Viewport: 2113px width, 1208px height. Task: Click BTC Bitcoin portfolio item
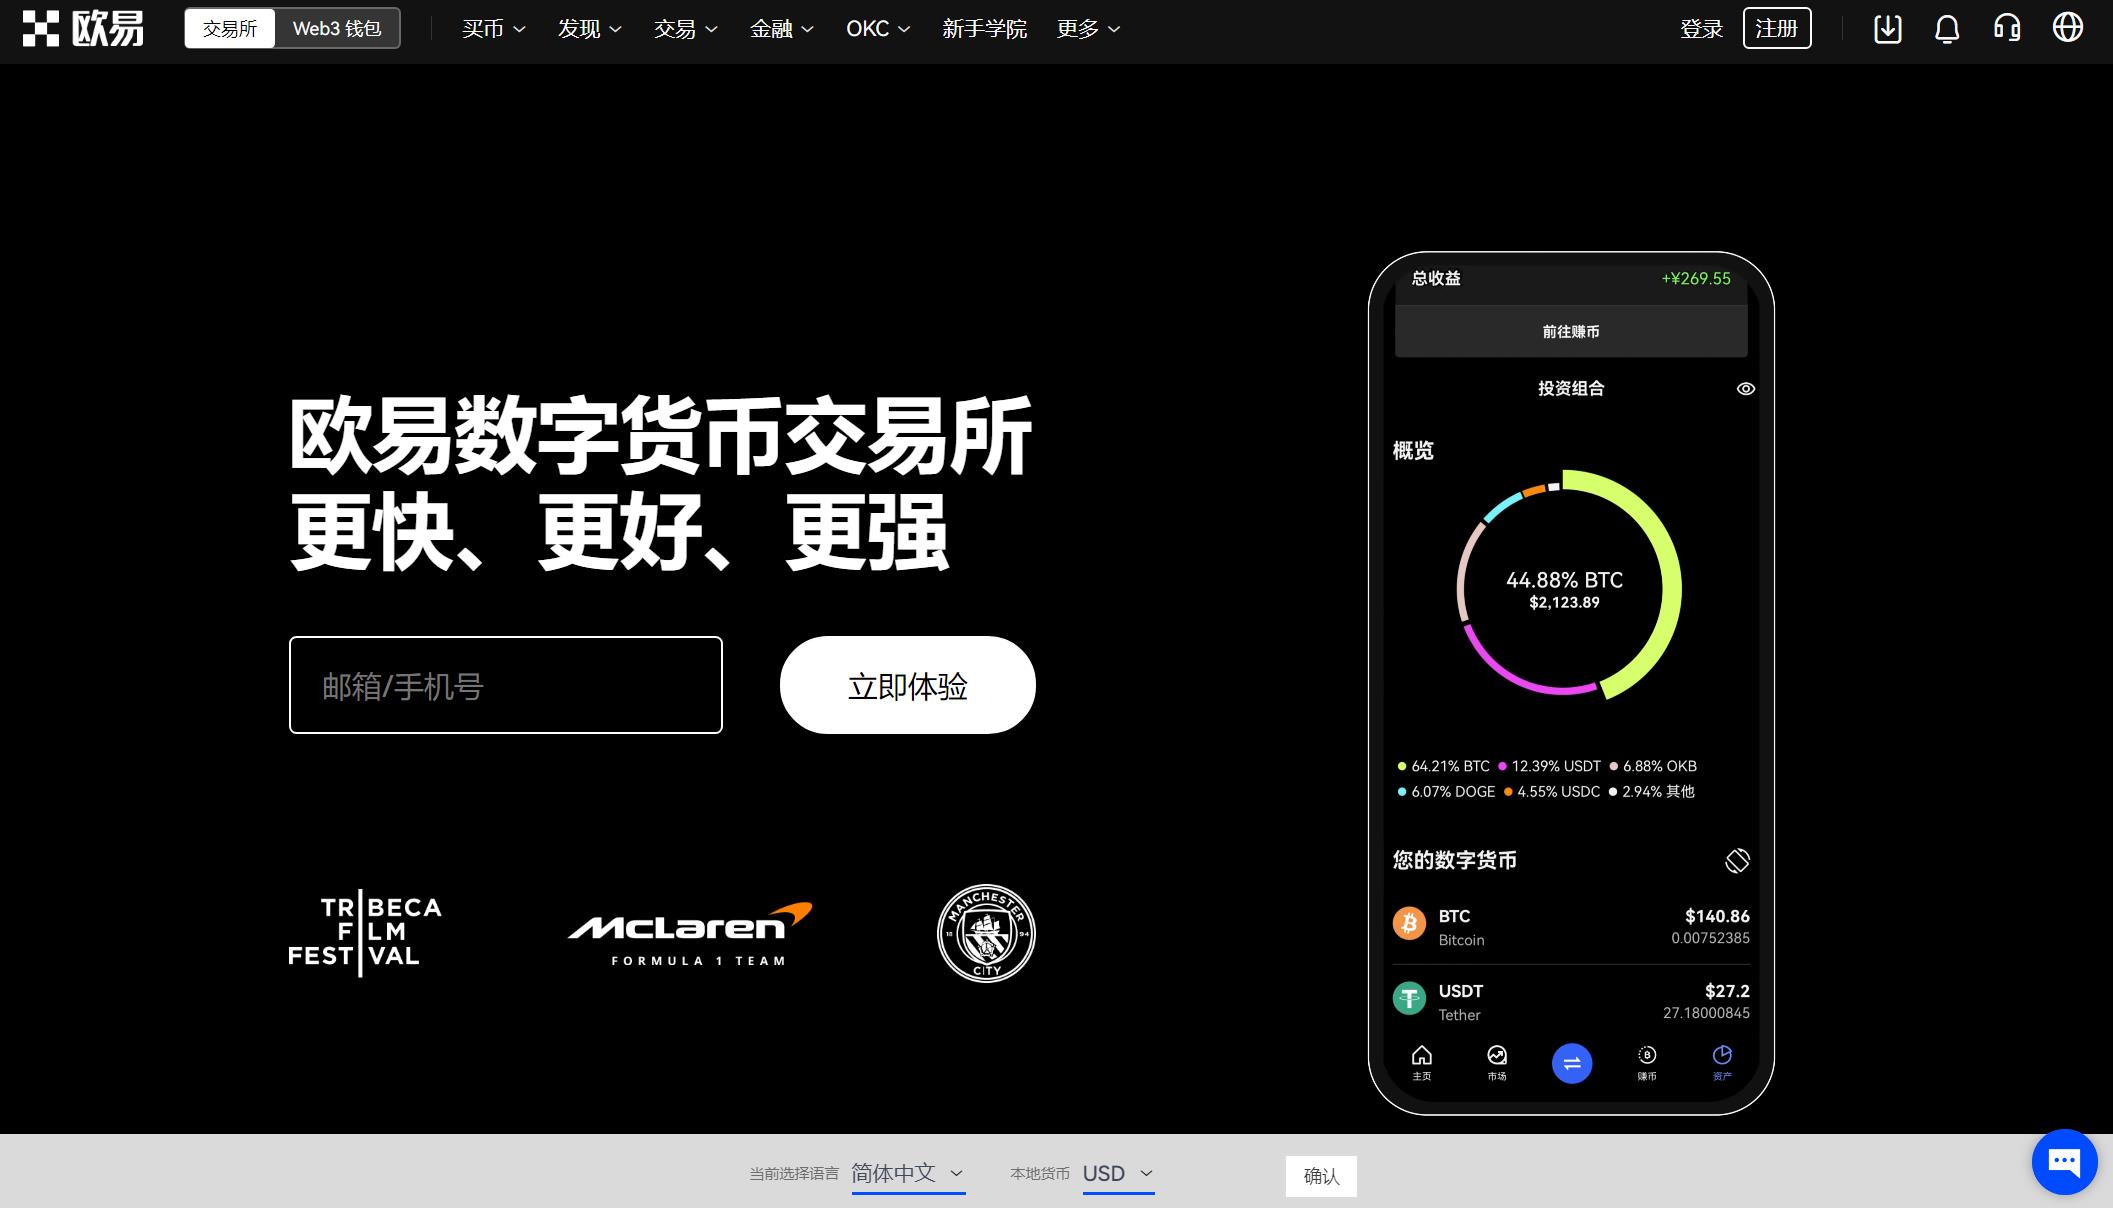click(1570, 926)
